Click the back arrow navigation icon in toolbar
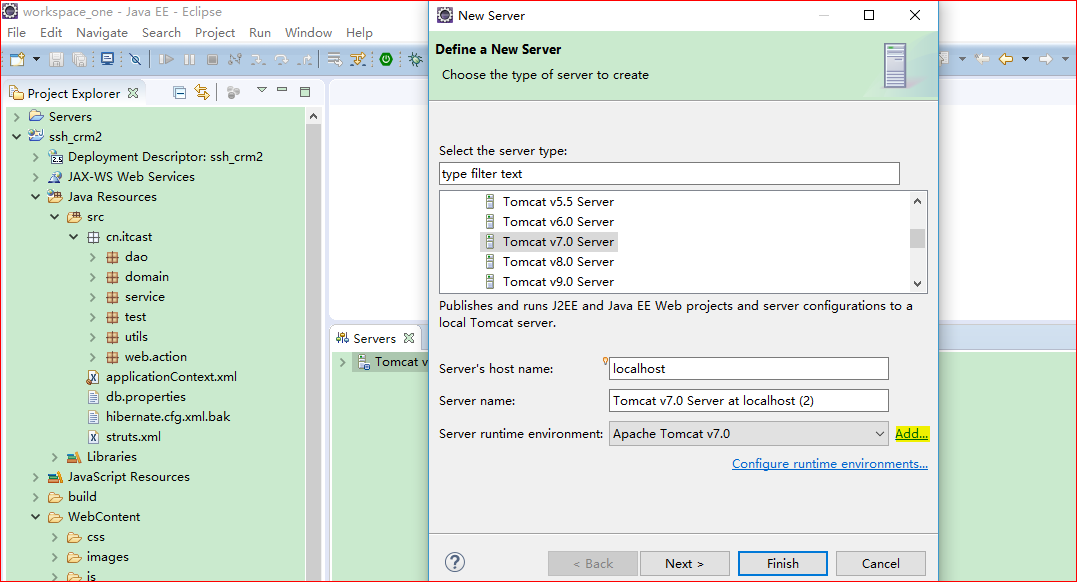Viewport: 1077px width, 582px height. click(x=1006, y=59)
